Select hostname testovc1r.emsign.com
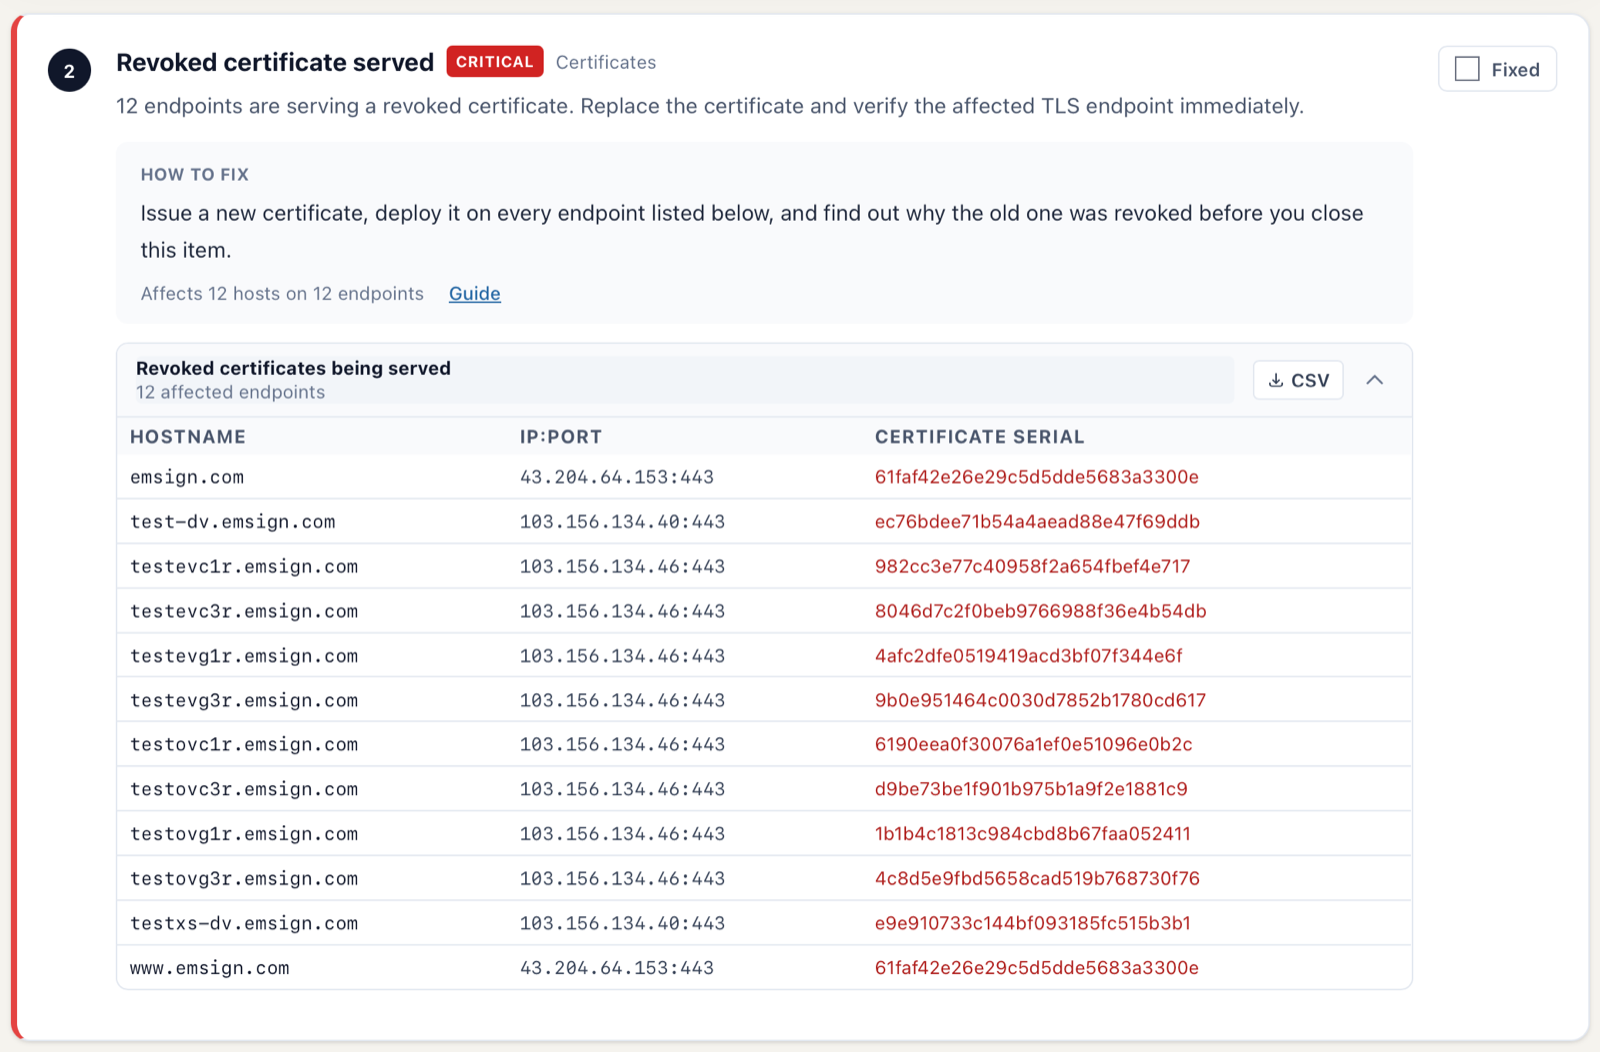The height and width of the screenshot is (1052, 1600). coord(244,744)
